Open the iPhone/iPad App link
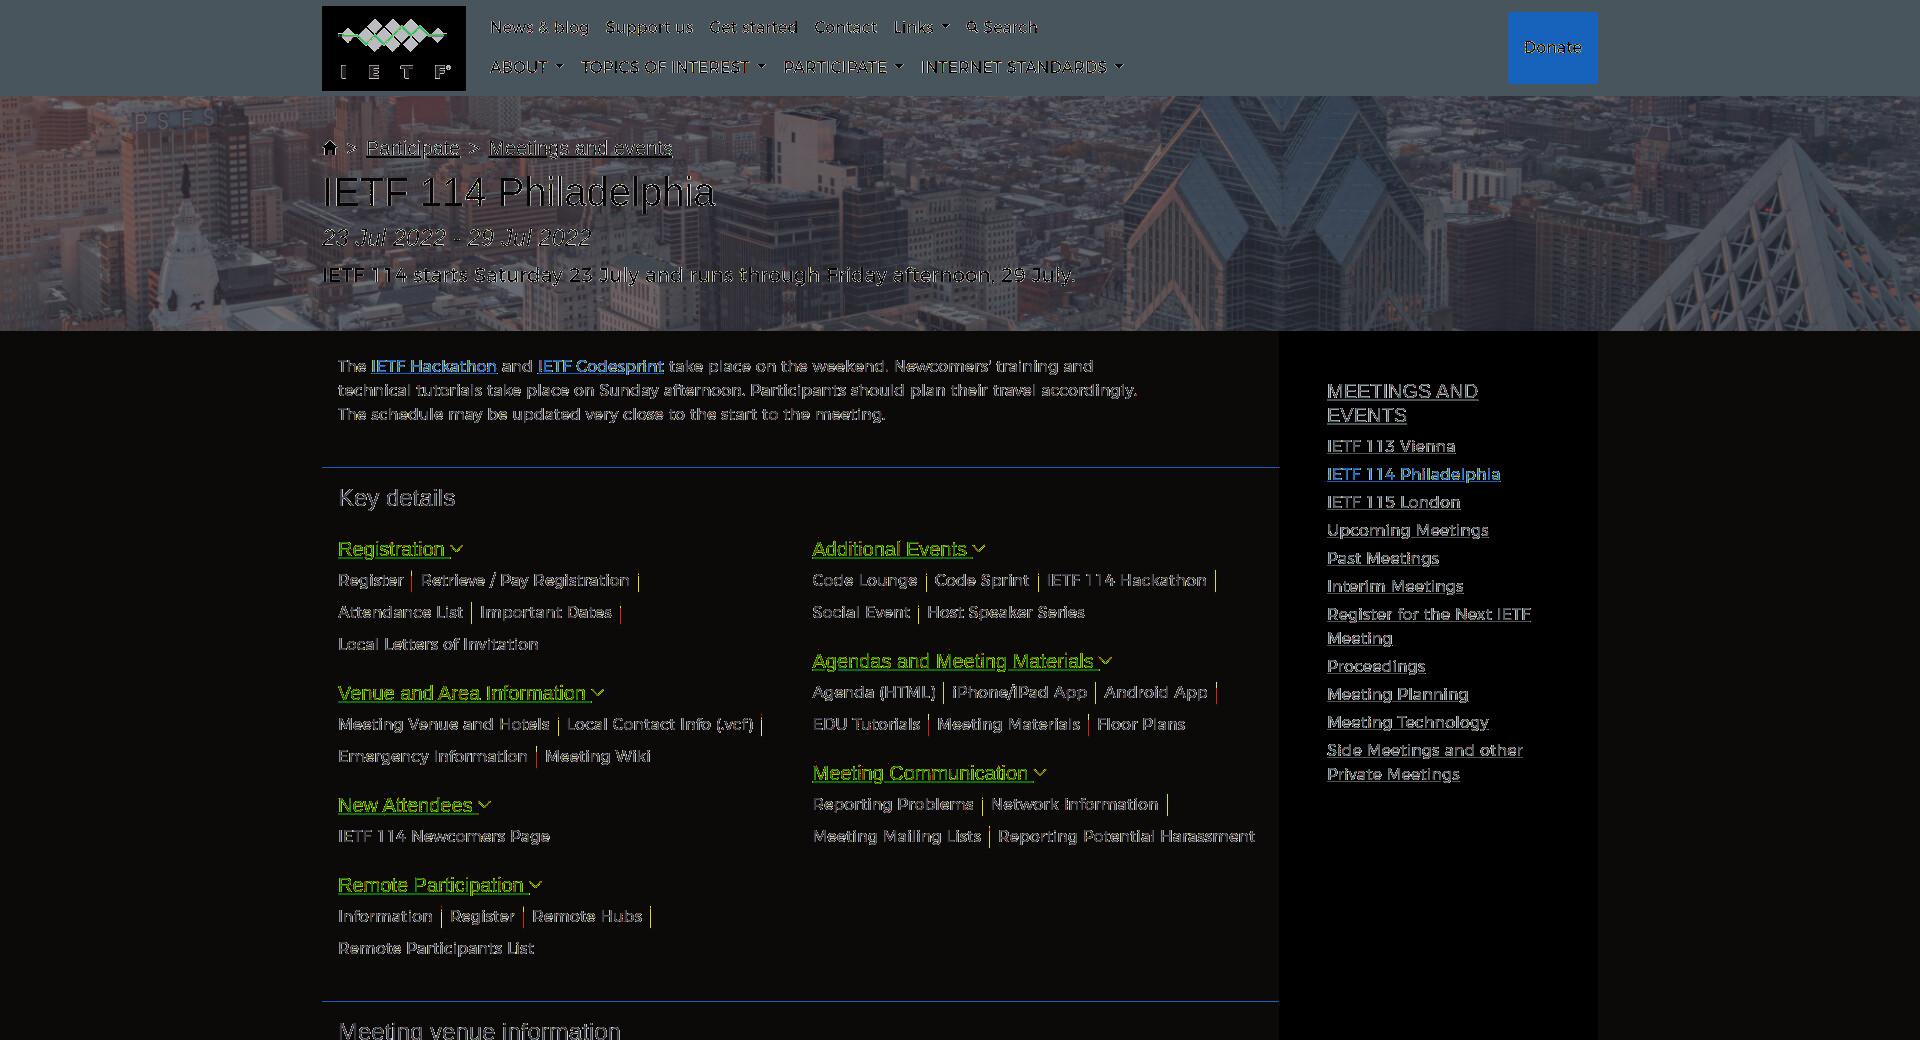Screen dimensions: 1920x1040 coord(1019,693)
